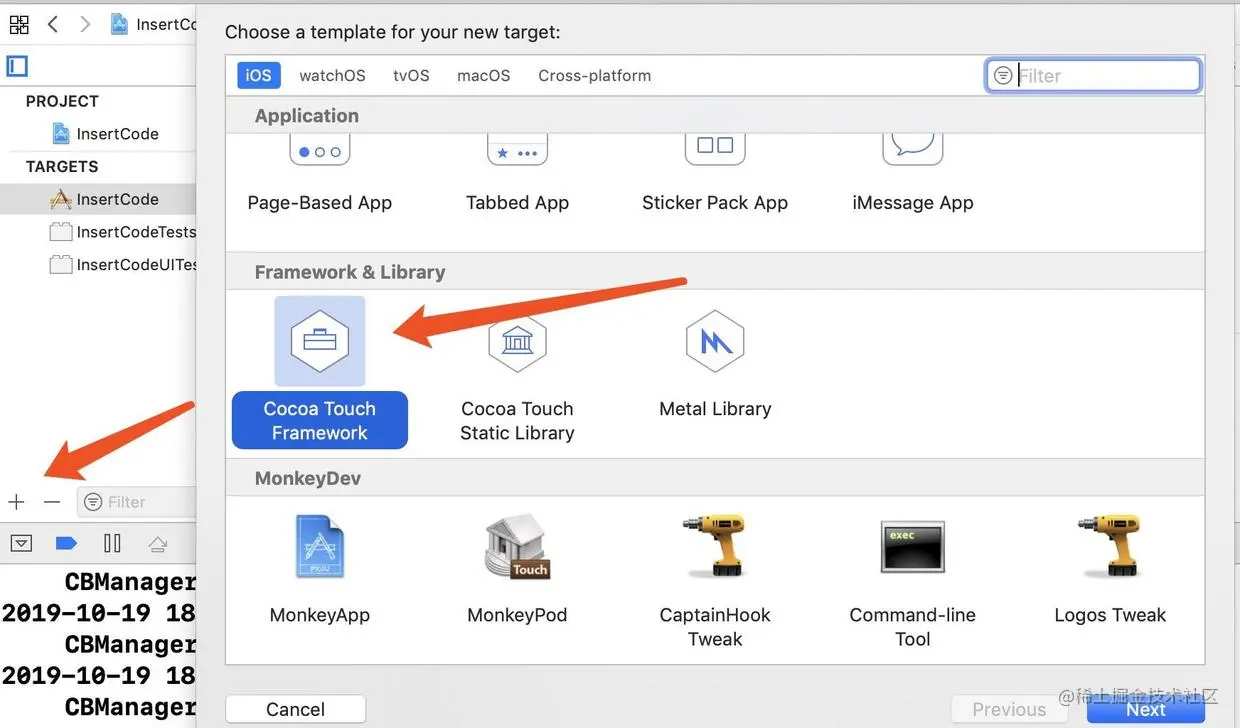Click the Tabbed App label
Image resolution: width=1240 pixels, height=728 pixels.
(x=517, y=203)
